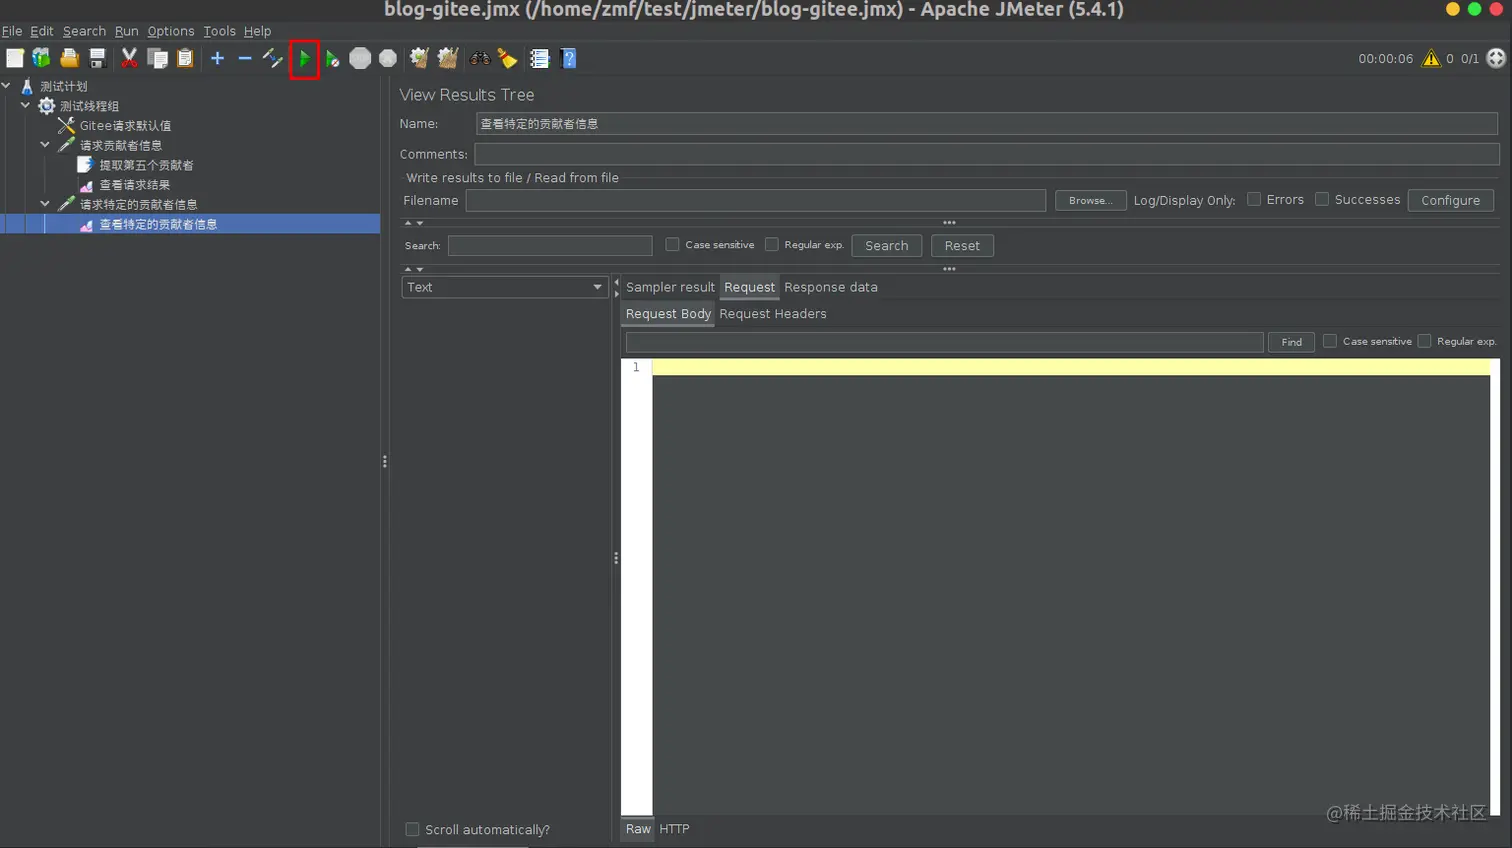This screenshot has height=848, width=1512.
Task: Select the Raw view tab
Action: click(x=638, y=829)
